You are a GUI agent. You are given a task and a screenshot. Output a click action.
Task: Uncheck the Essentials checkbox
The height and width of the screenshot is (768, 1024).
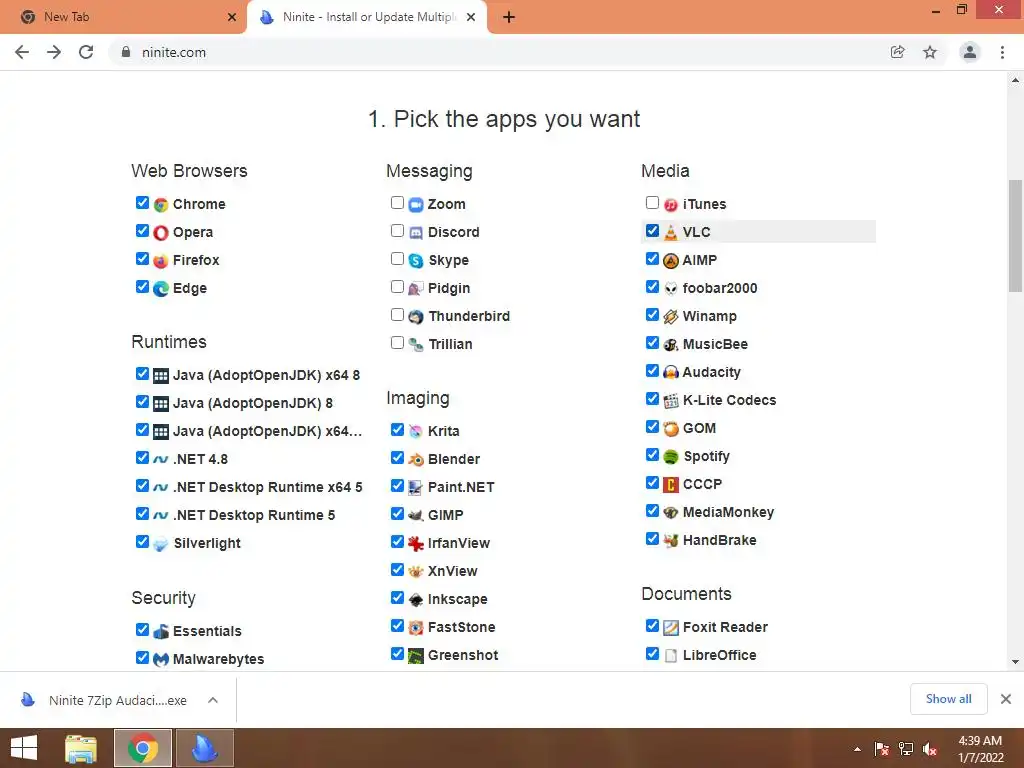coord(142,630)
